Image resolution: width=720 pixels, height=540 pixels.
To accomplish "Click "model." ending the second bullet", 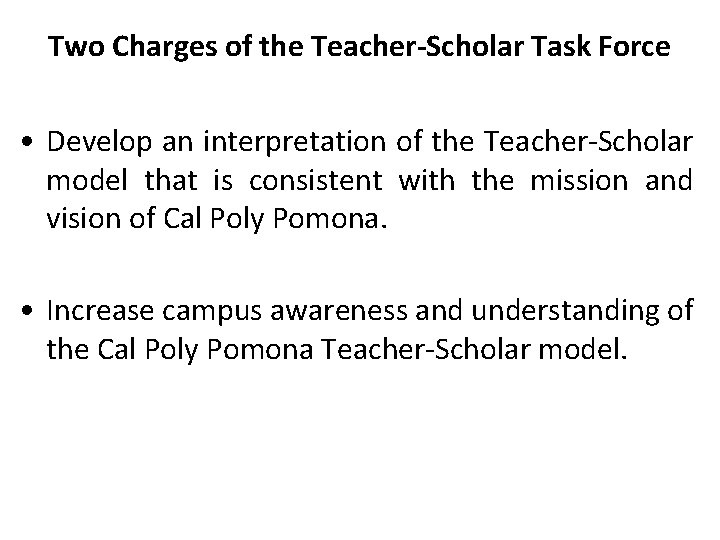I will pos(582,349).
